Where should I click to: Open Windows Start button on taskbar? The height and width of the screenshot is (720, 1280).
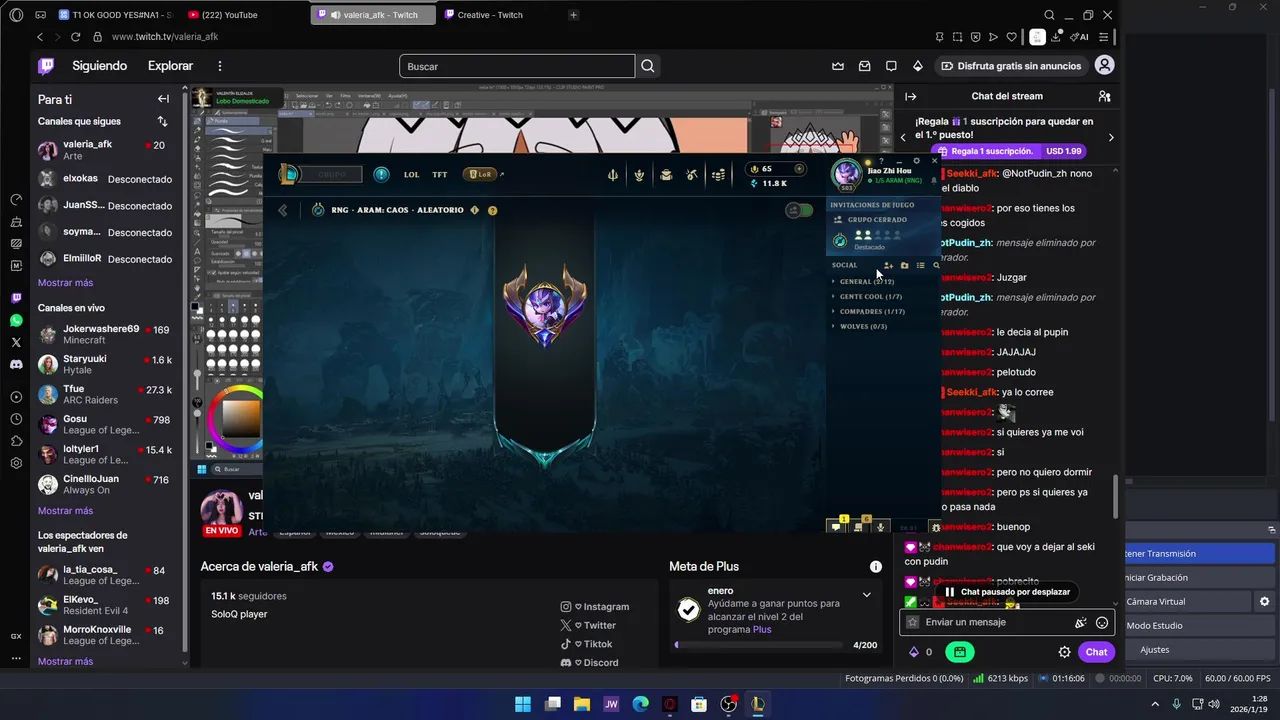tap(523, 704)
